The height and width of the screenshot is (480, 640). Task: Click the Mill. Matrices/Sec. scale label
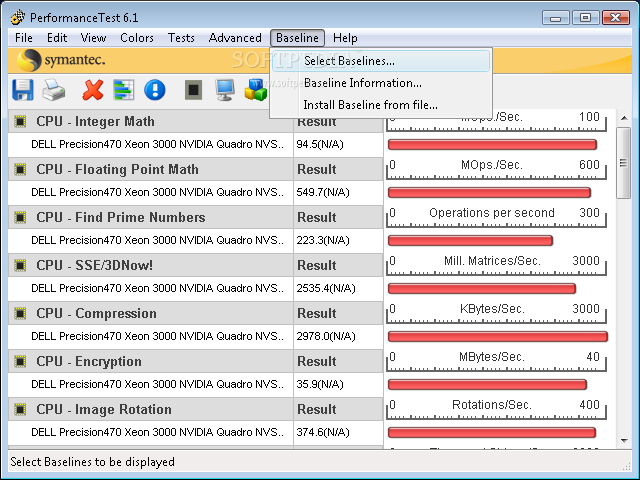click(x=492, y=260)
